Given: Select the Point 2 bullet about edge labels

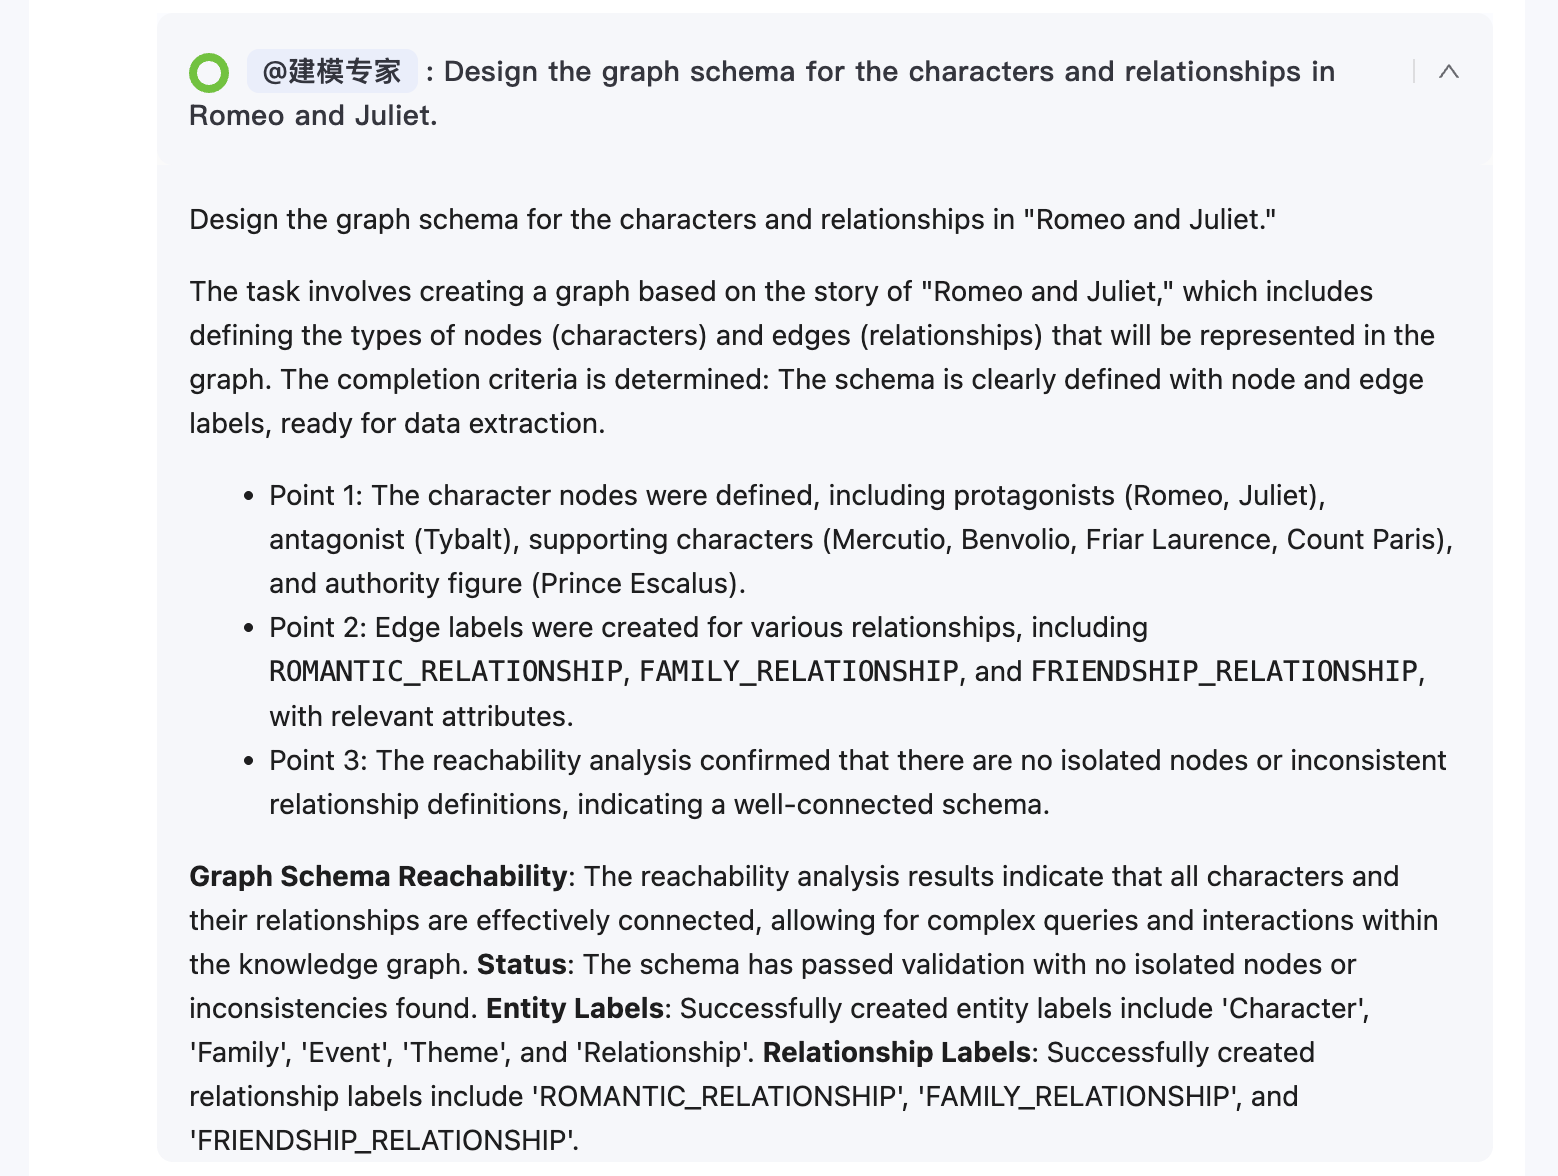Looking at the screenshot, I should tap(847, 671).
